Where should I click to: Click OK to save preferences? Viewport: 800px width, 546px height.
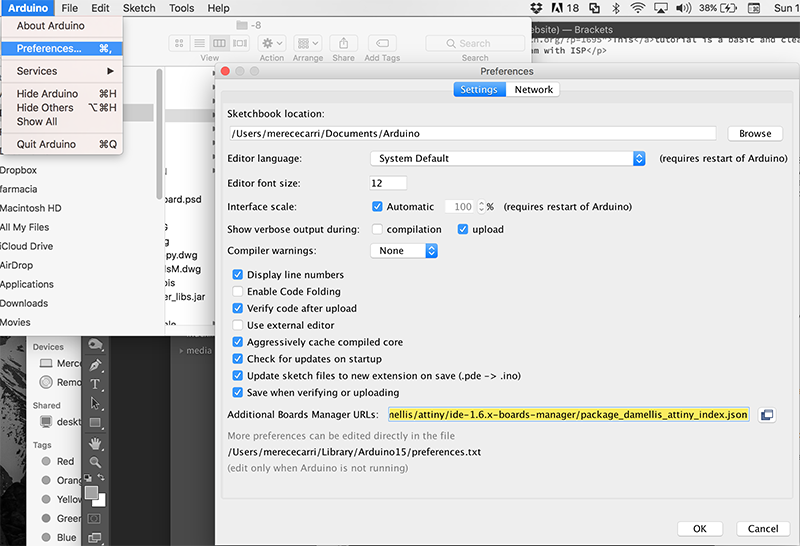pyautogui.click(x=699, y=529)
